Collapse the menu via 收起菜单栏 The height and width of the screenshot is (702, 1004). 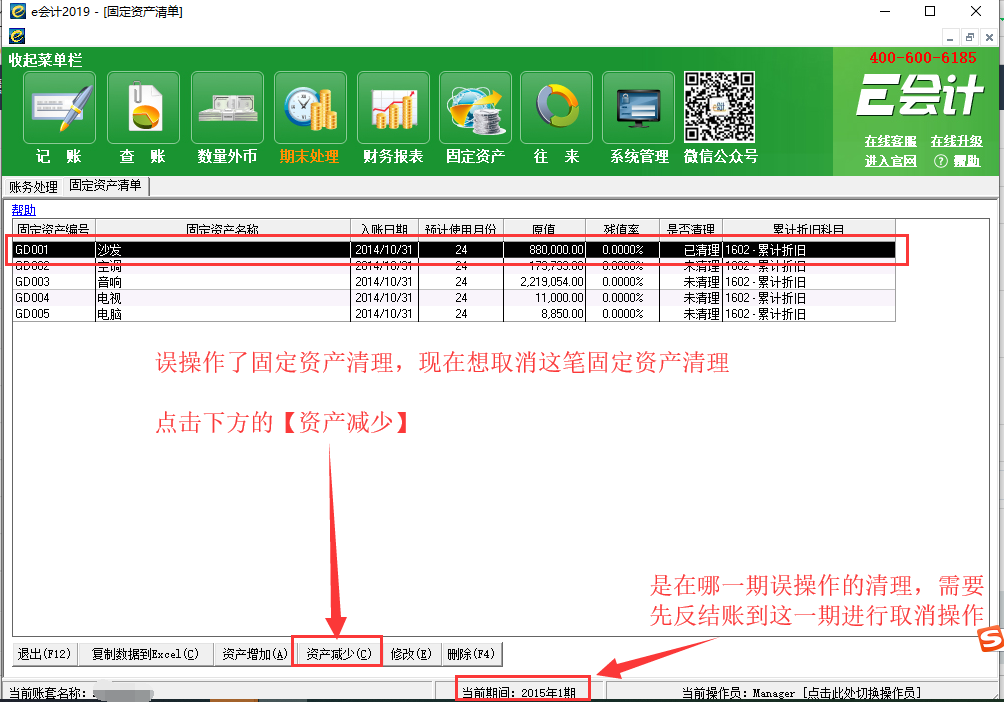[x=45, y=60]
